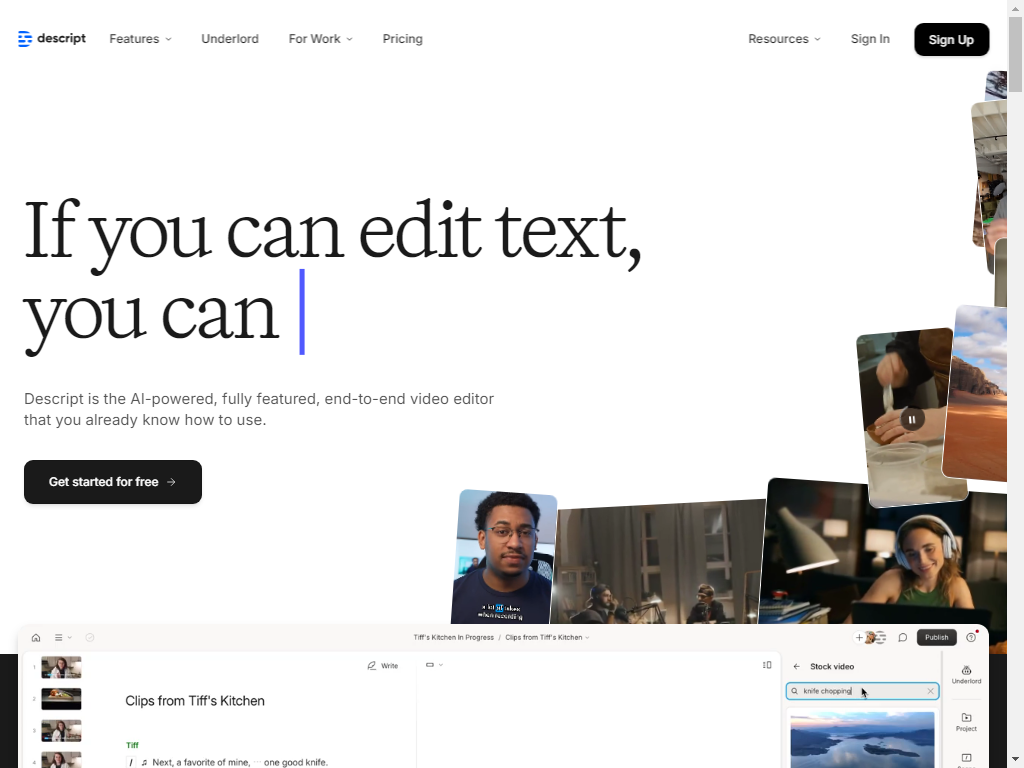Open the Underlord sidebar panel
1024x768 pixels.
pos(967,675)
